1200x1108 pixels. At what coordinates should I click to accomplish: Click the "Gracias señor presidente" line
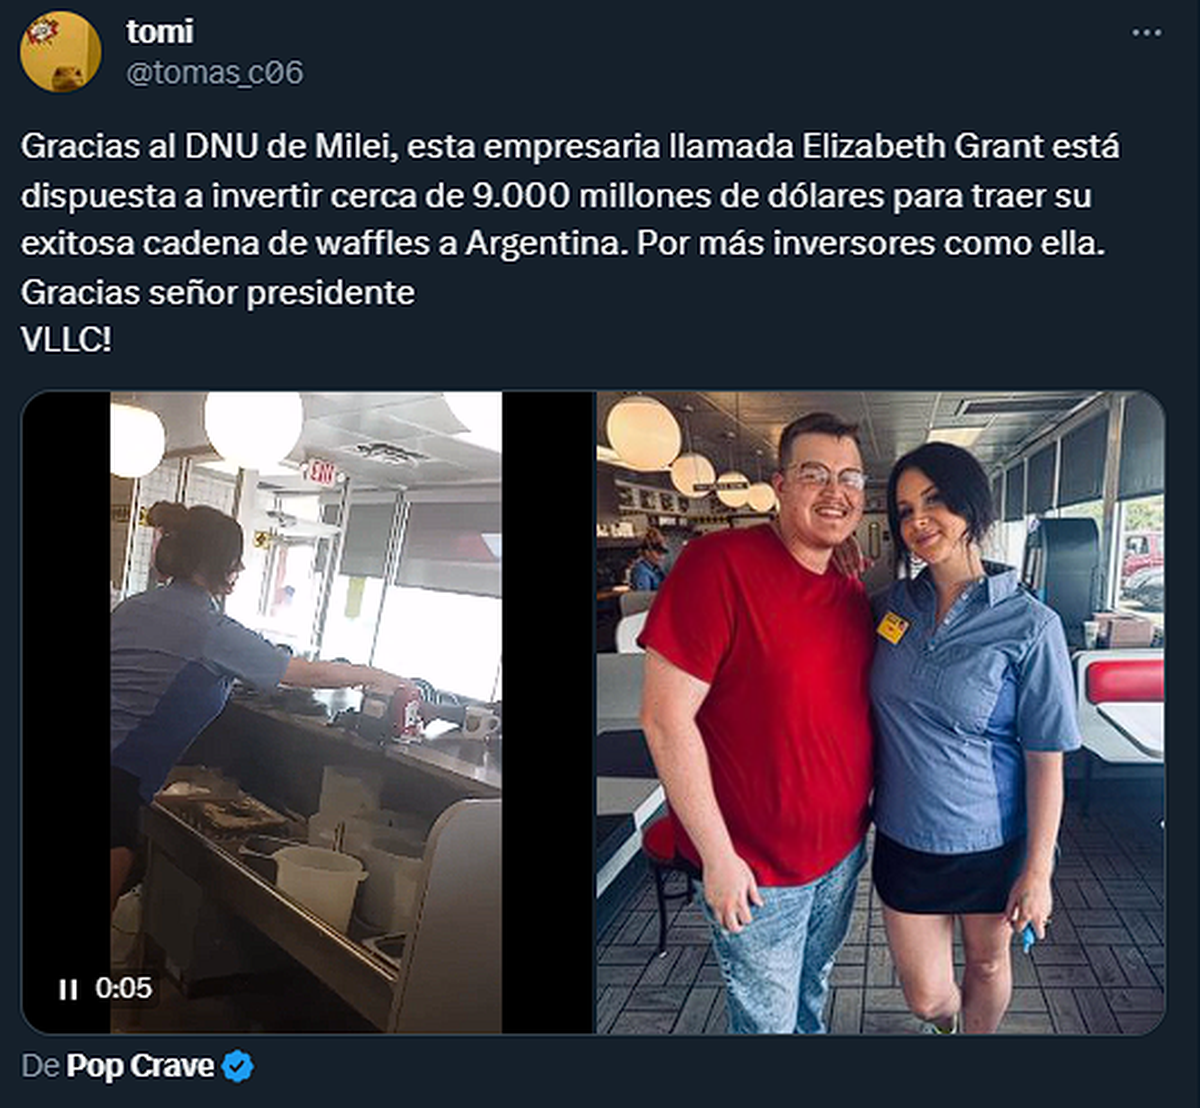[217, 293]
